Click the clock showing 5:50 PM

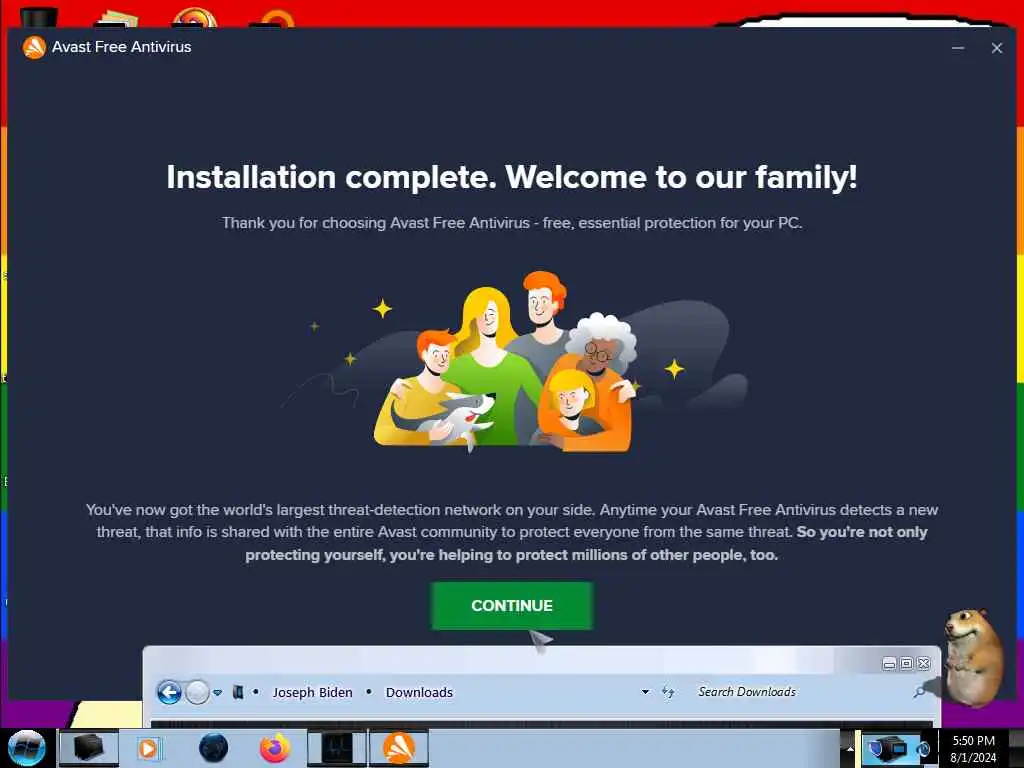pyautogui.click(x=973, y=748)
